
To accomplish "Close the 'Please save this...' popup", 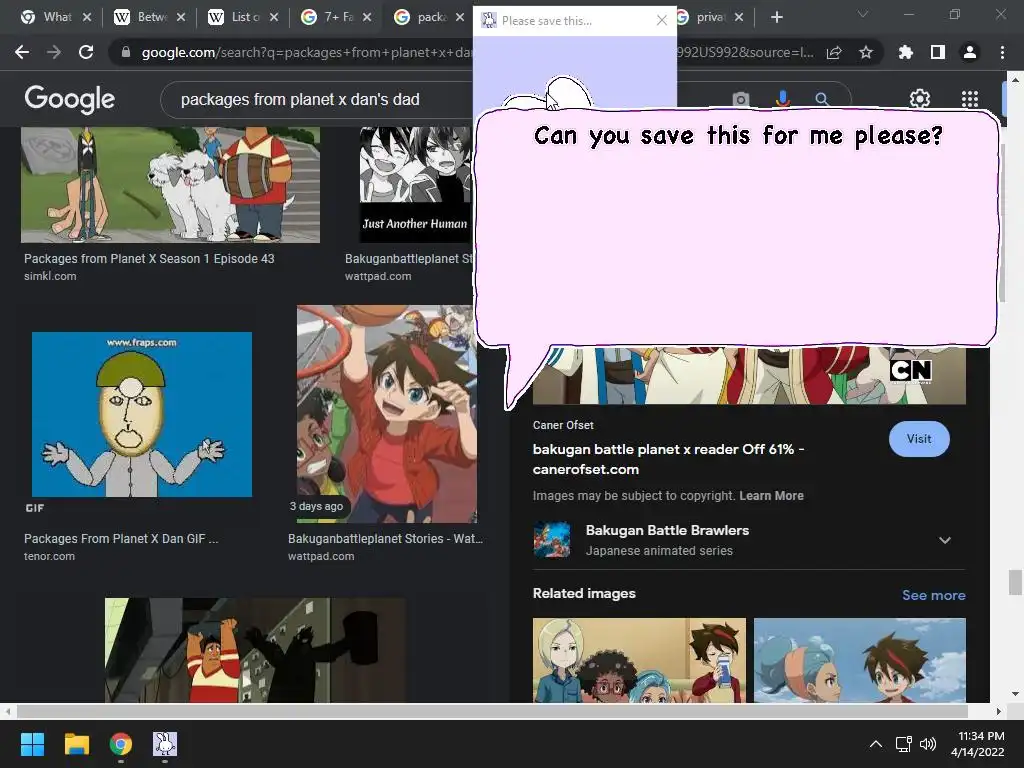I will 662,20.
